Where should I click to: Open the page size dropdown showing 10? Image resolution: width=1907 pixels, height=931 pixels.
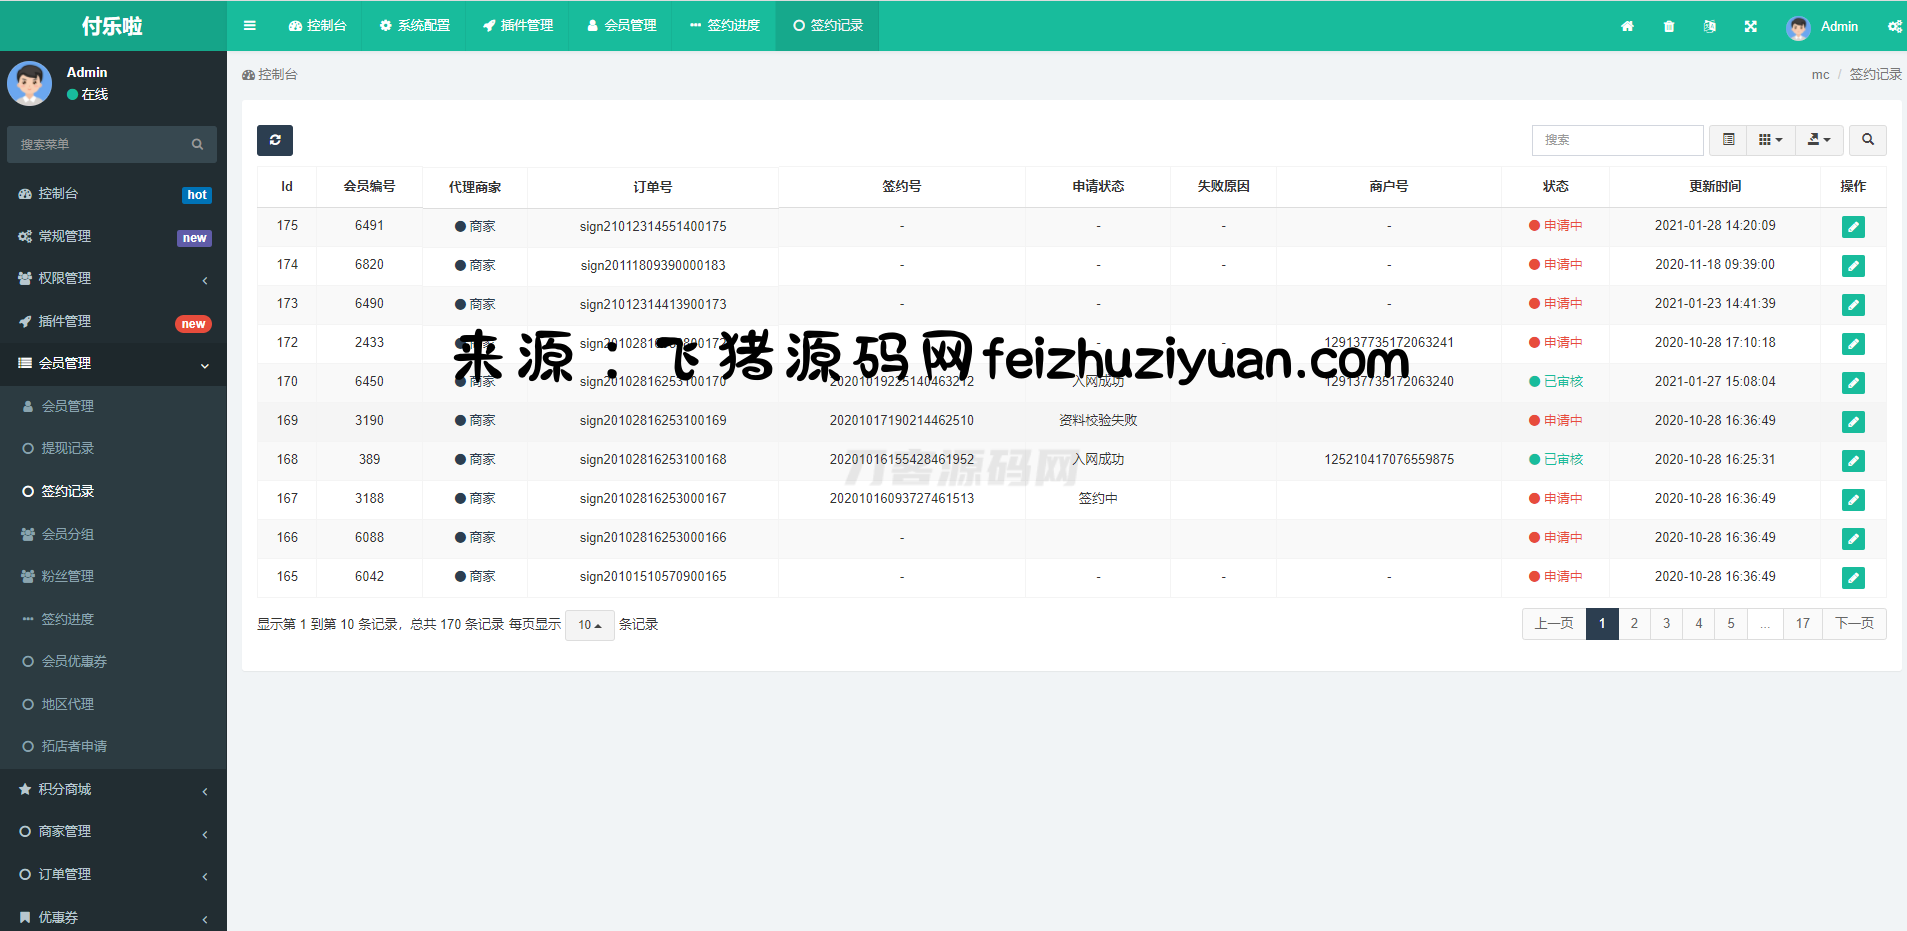[589, 625]
